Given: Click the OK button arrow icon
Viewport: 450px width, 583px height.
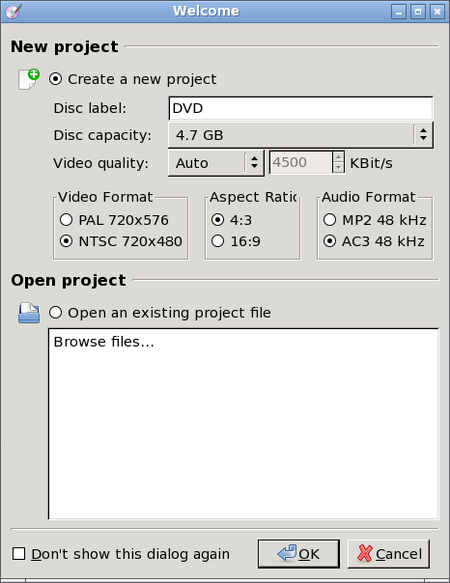Looking at the screenshot, I should pos(287,553).
